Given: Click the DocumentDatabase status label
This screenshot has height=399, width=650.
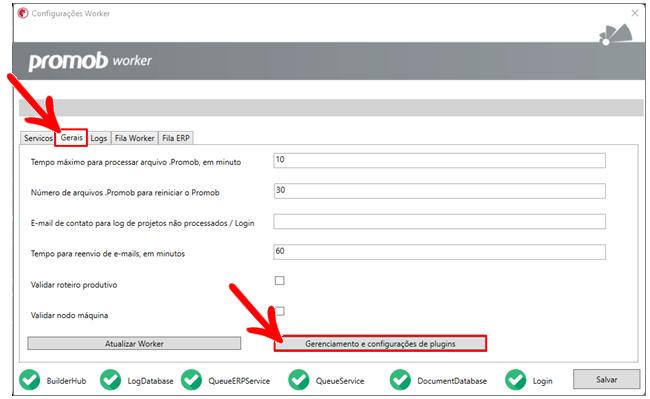Looking at the screenshot, I should [452, 381].
